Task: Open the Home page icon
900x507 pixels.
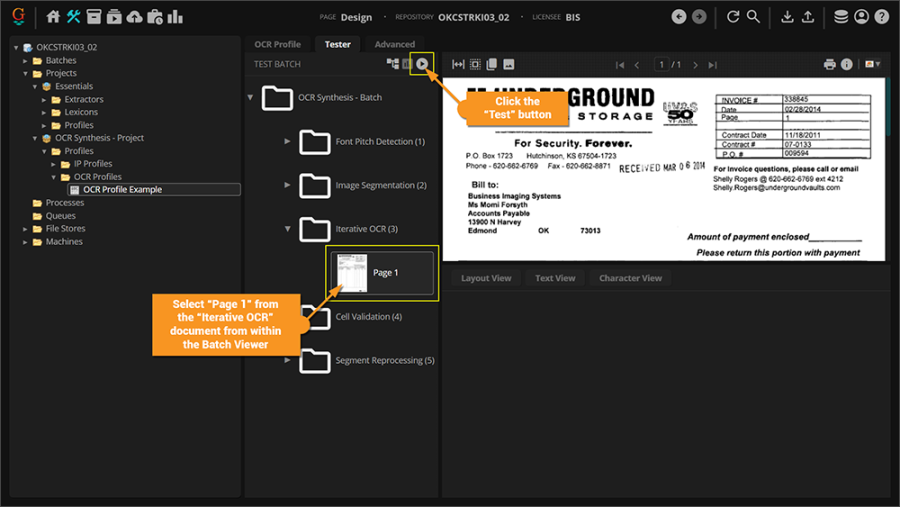Action: pyautogui.click(x=53, y=17)
